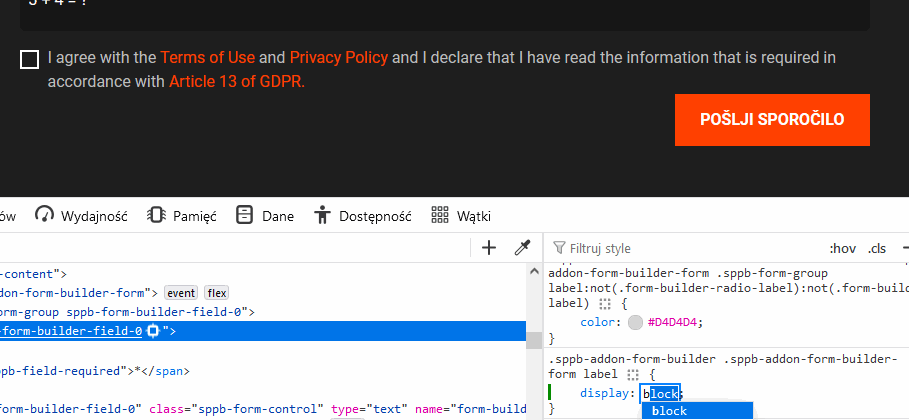Click the scroll-into-view target icon in the selected node
Viewport: 909px width, 420px height.
tap(153, 331)
